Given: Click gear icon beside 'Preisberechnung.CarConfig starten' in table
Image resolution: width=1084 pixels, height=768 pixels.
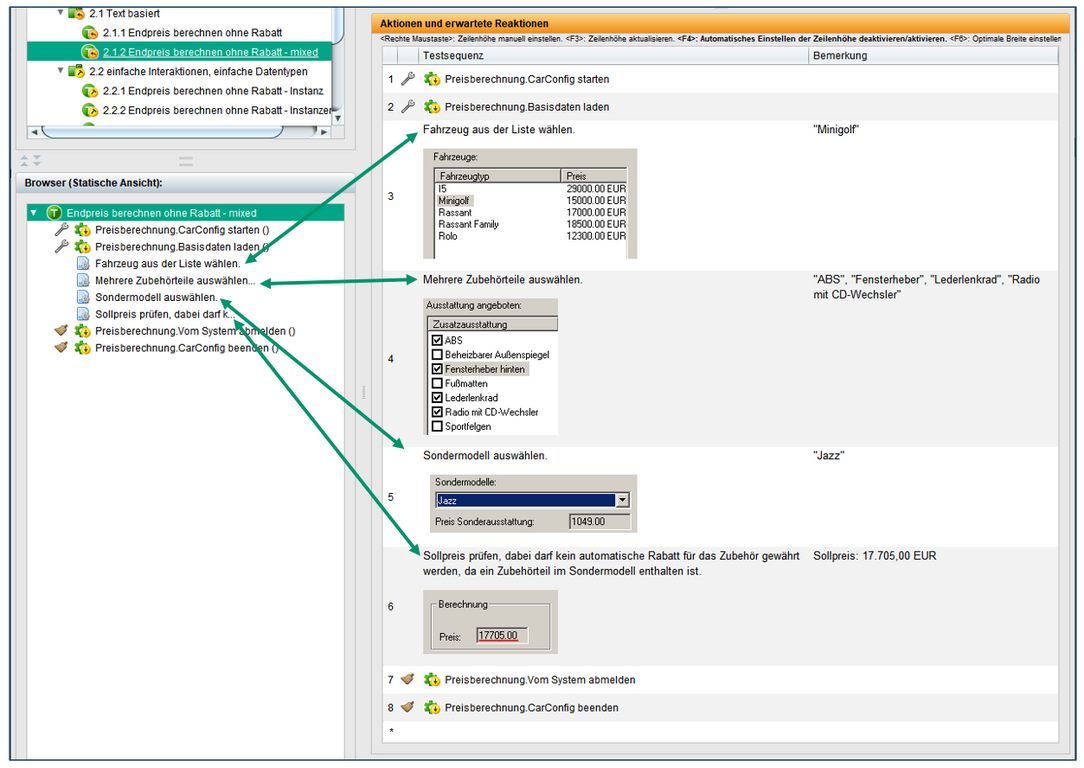Looking at the screenshot, I should 432,79.
